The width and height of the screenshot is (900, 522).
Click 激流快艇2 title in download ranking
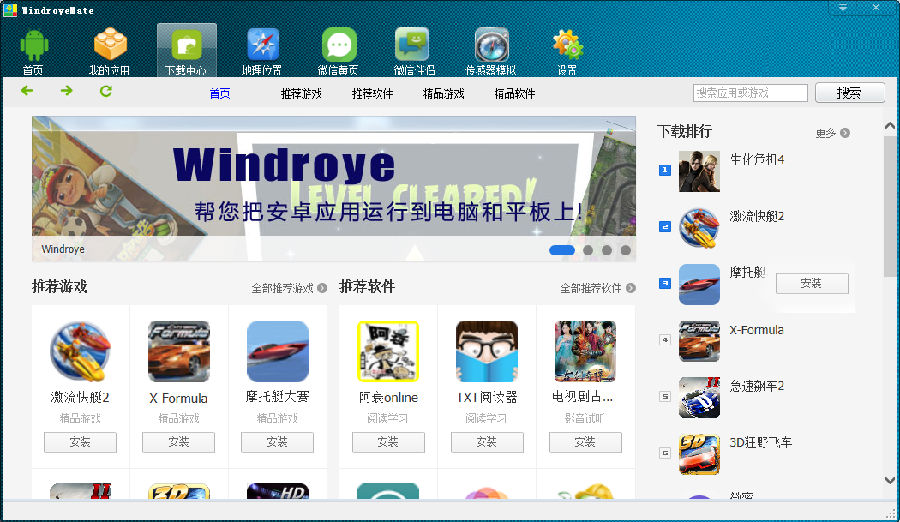click(x=757, y=216)
